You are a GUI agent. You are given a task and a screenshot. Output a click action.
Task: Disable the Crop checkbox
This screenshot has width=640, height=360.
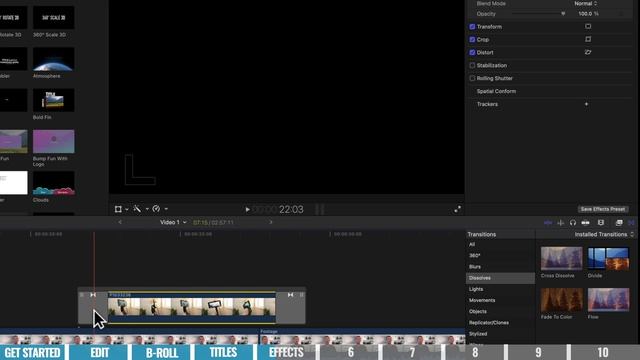tap(472, 40)
